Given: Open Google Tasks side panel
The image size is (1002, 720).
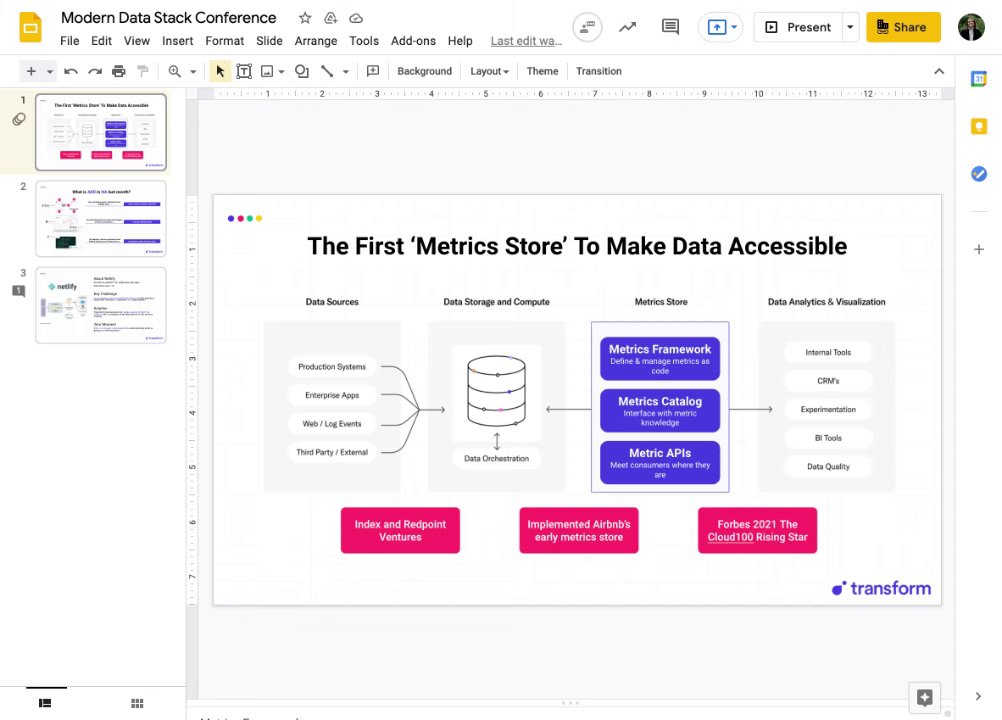Looking at the screenshot, I should point(978,174).
